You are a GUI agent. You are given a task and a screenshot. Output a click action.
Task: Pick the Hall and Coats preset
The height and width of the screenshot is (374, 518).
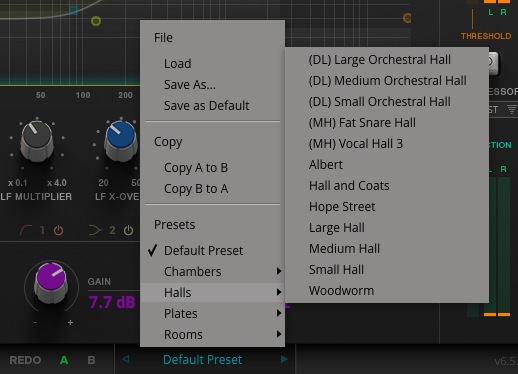coord(387,186)
